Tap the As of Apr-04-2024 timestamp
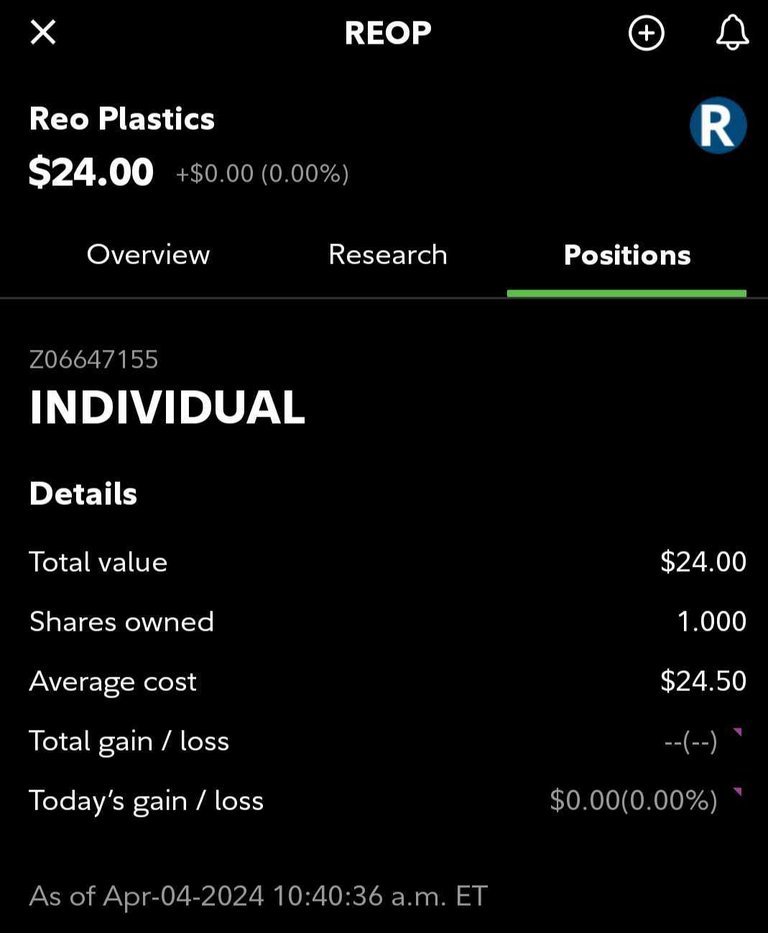768x933 pixels. click(258, 896)
